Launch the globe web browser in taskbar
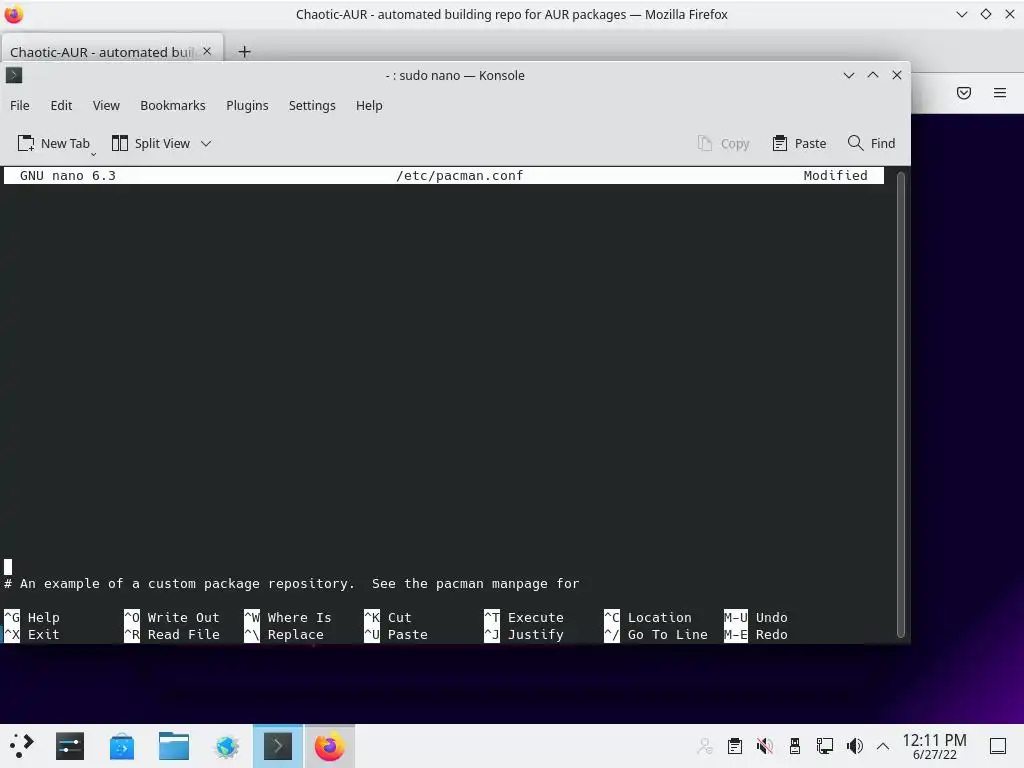Screen dimensions: 1024x768 (x=227, y=746)
